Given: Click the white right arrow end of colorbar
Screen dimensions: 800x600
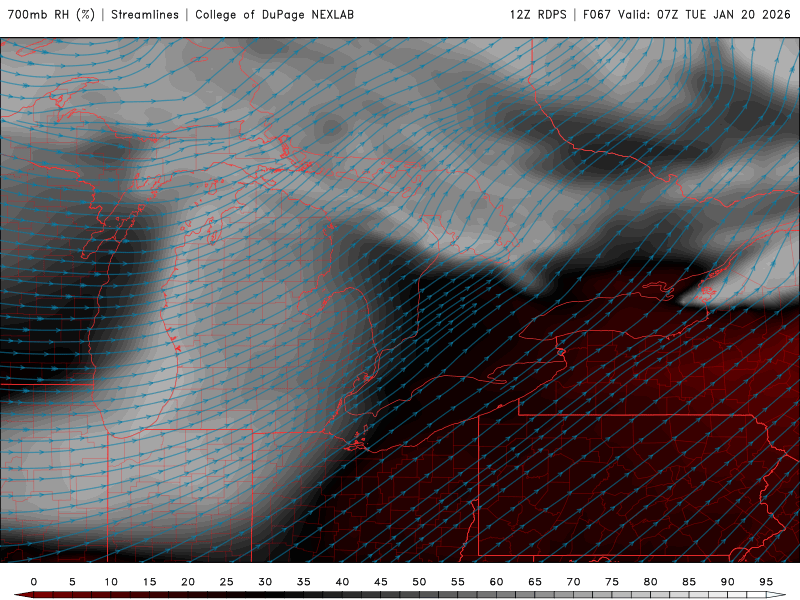Looking at the screenshot, I should (776, 595).
